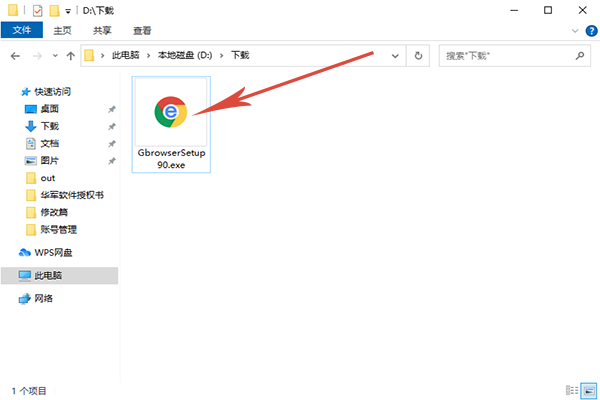
Task: Open the GbrowserSetup90.exe file icon
Action: pos(171,112)
